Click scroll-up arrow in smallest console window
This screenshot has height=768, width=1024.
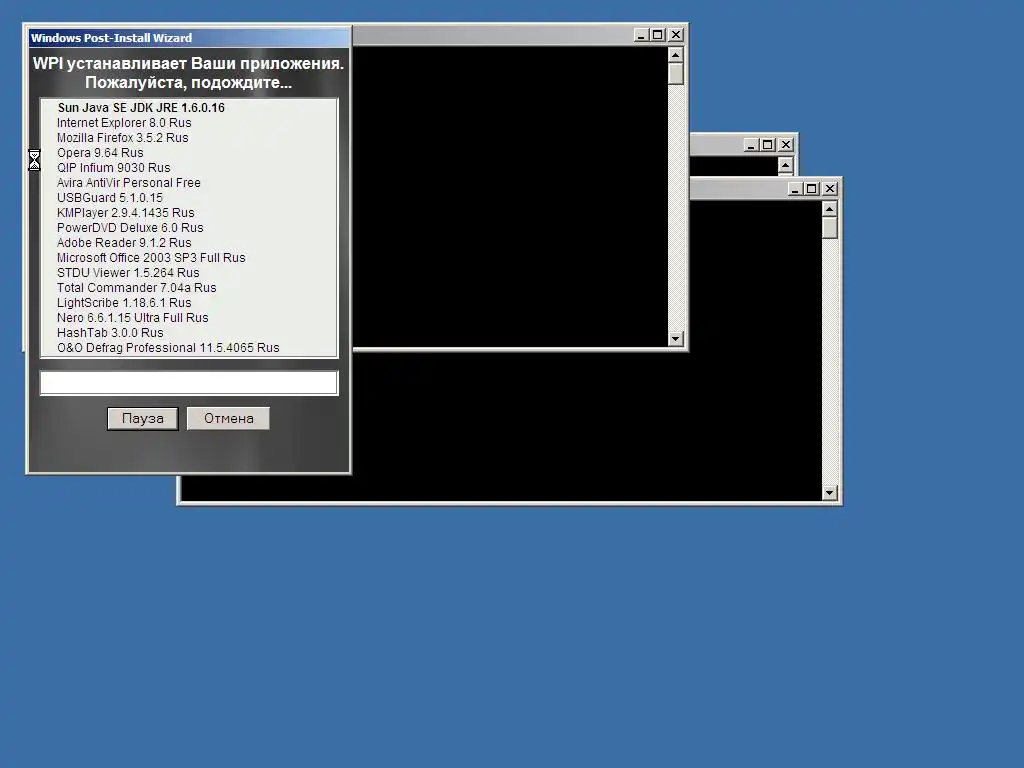[x=785, y=165]
